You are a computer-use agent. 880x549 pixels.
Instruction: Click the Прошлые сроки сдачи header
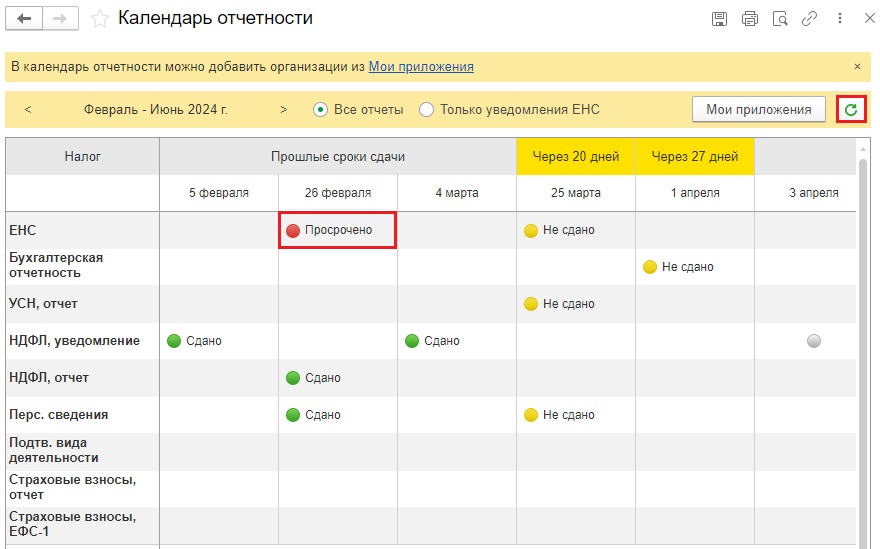pyautogui.click(x=338, y=157)
